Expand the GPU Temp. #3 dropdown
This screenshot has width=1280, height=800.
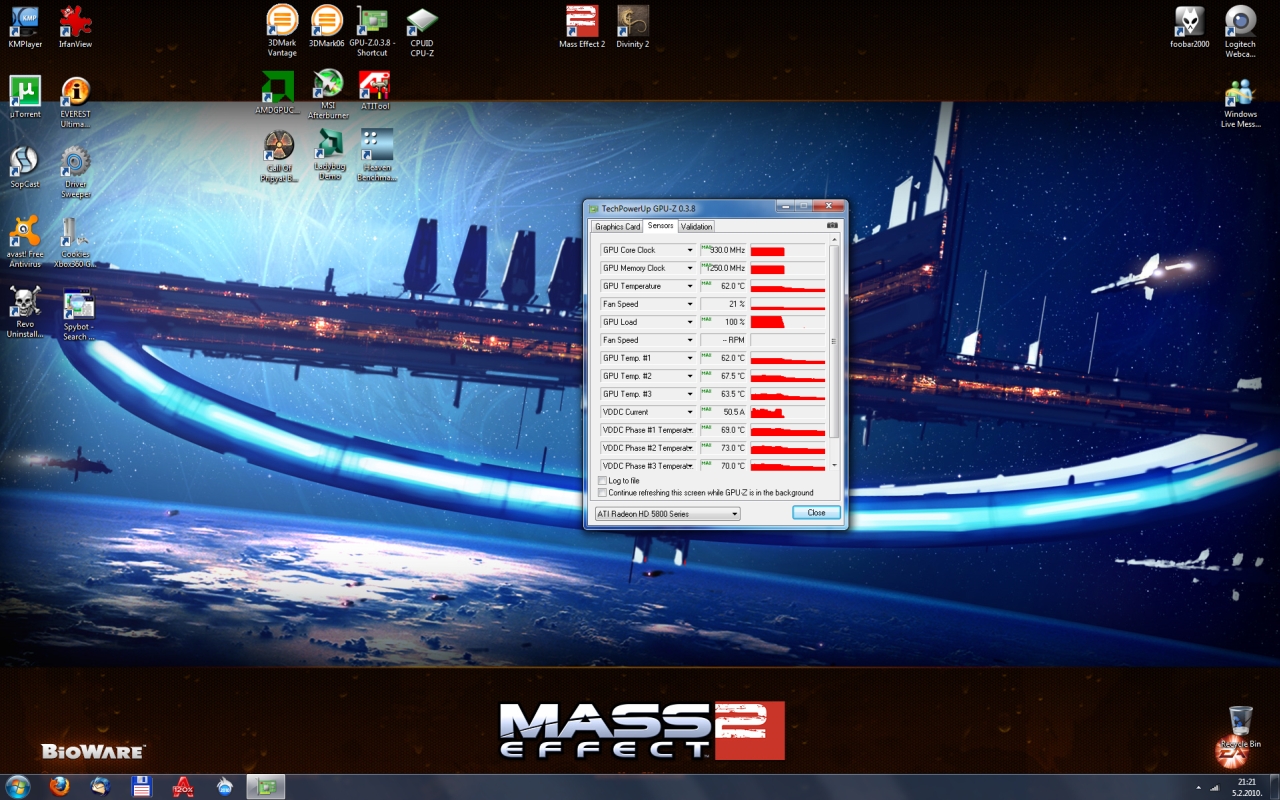click(x=689, y=394)
